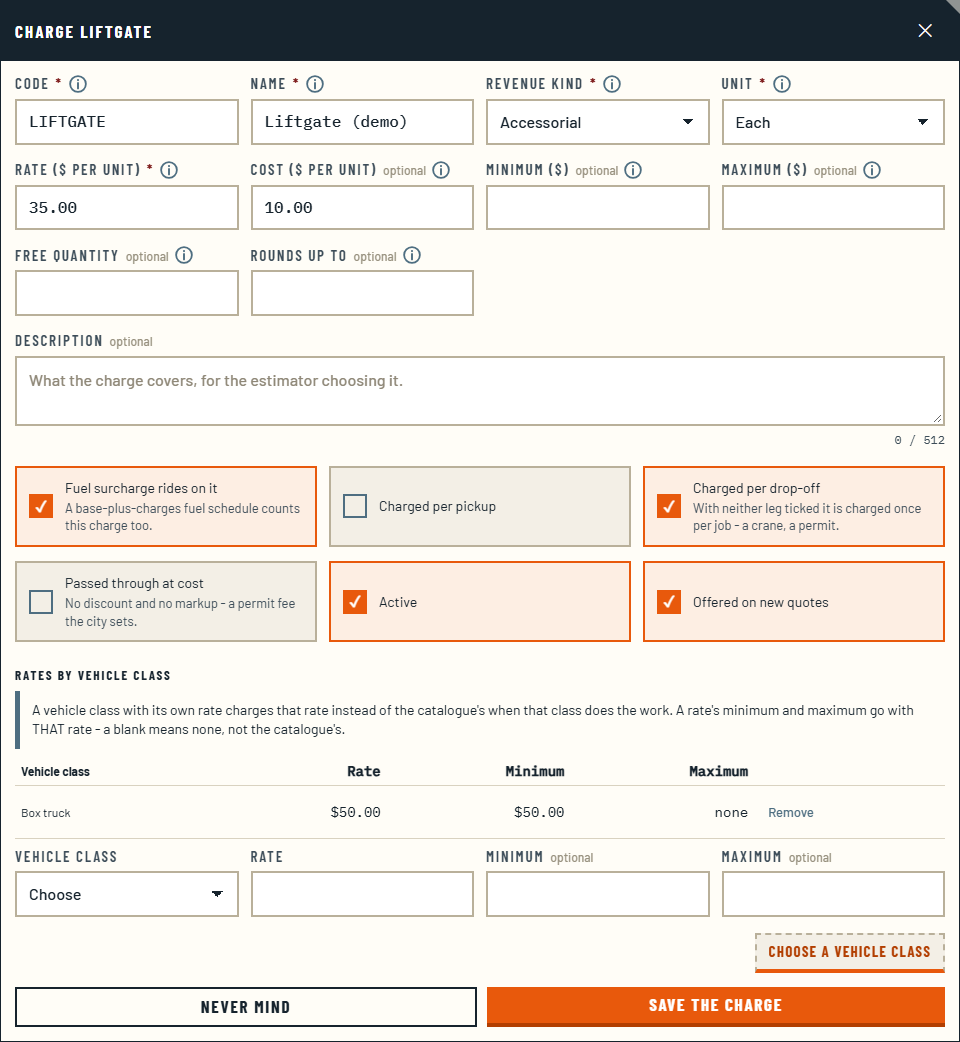Open the Revenue Kind info tooltip icon

(612, 84)
